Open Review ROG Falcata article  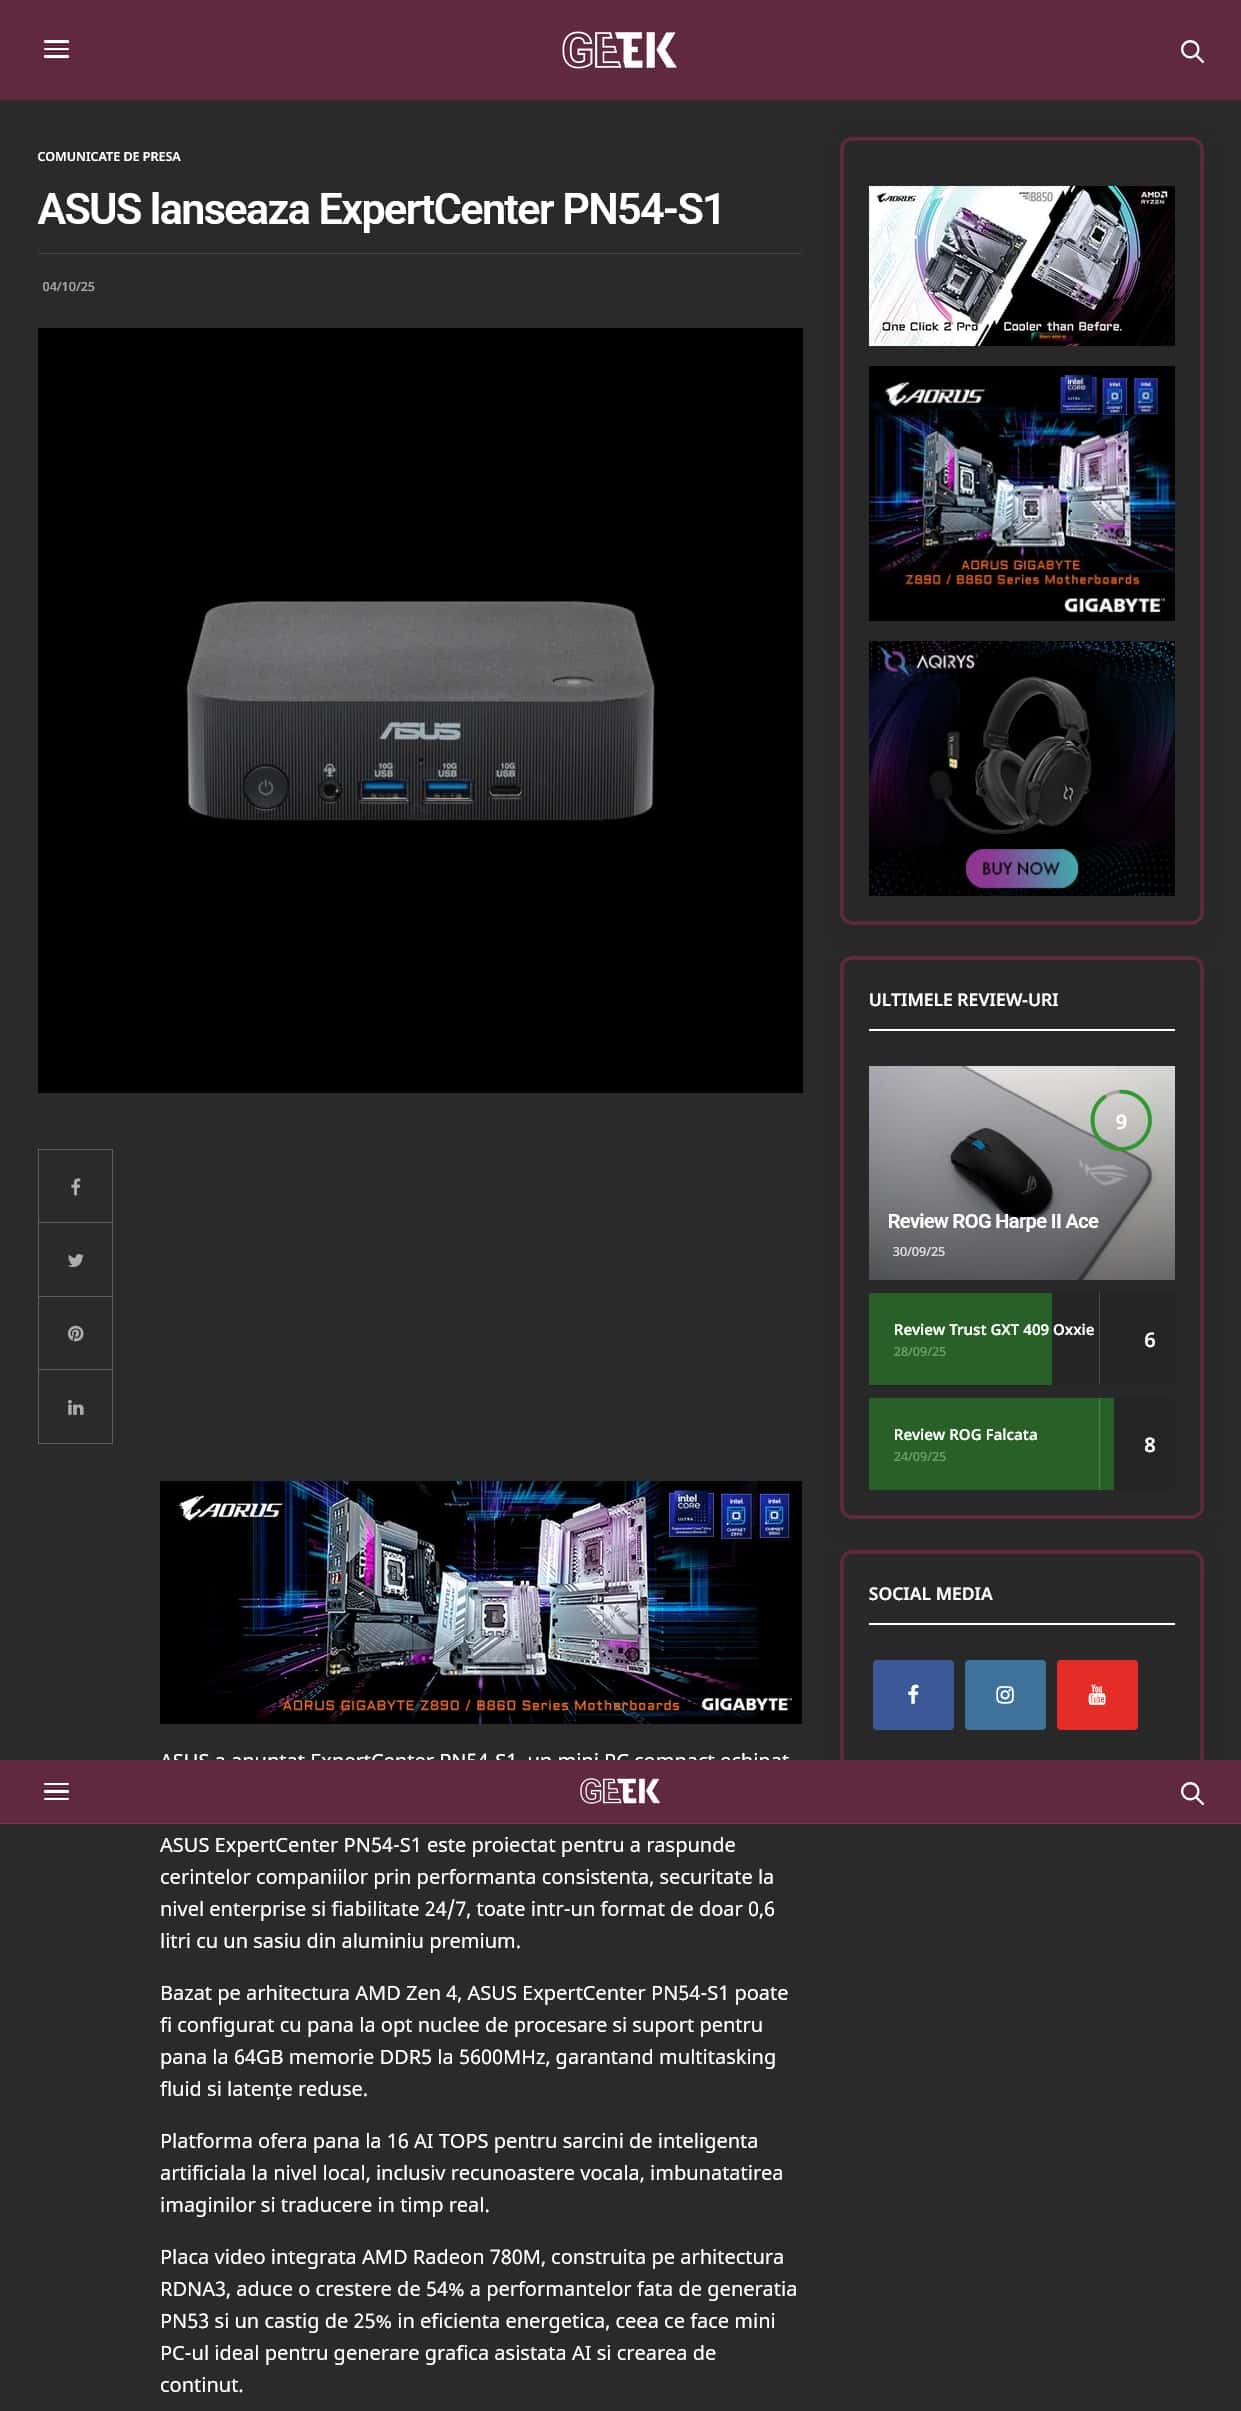[x=965, y=1434]
